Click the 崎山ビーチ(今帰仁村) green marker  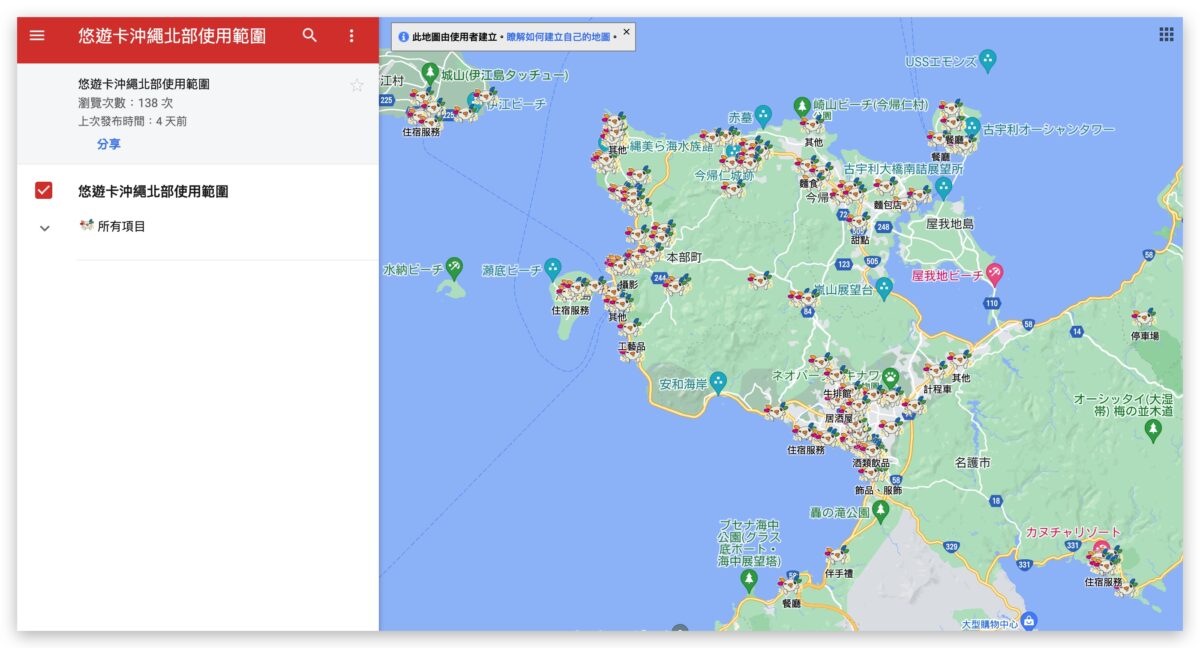click(801, 105)
